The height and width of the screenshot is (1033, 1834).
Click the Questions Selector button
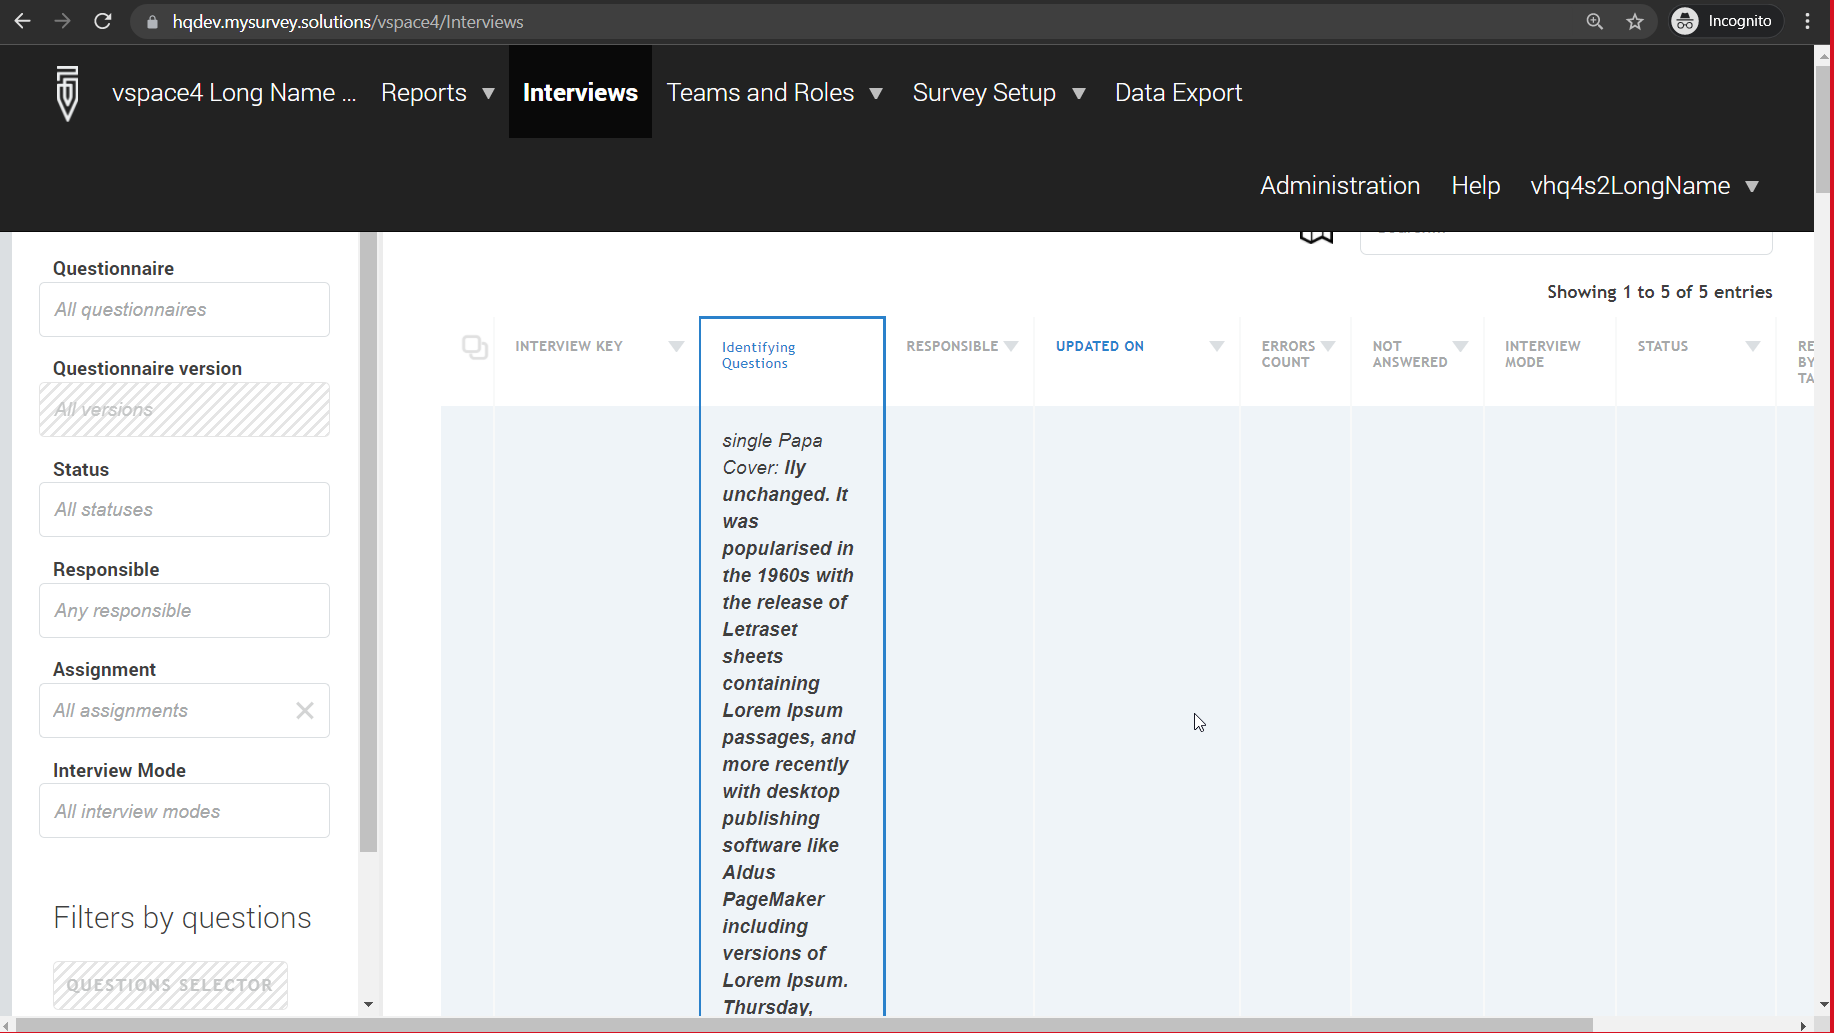coord(170,985)
